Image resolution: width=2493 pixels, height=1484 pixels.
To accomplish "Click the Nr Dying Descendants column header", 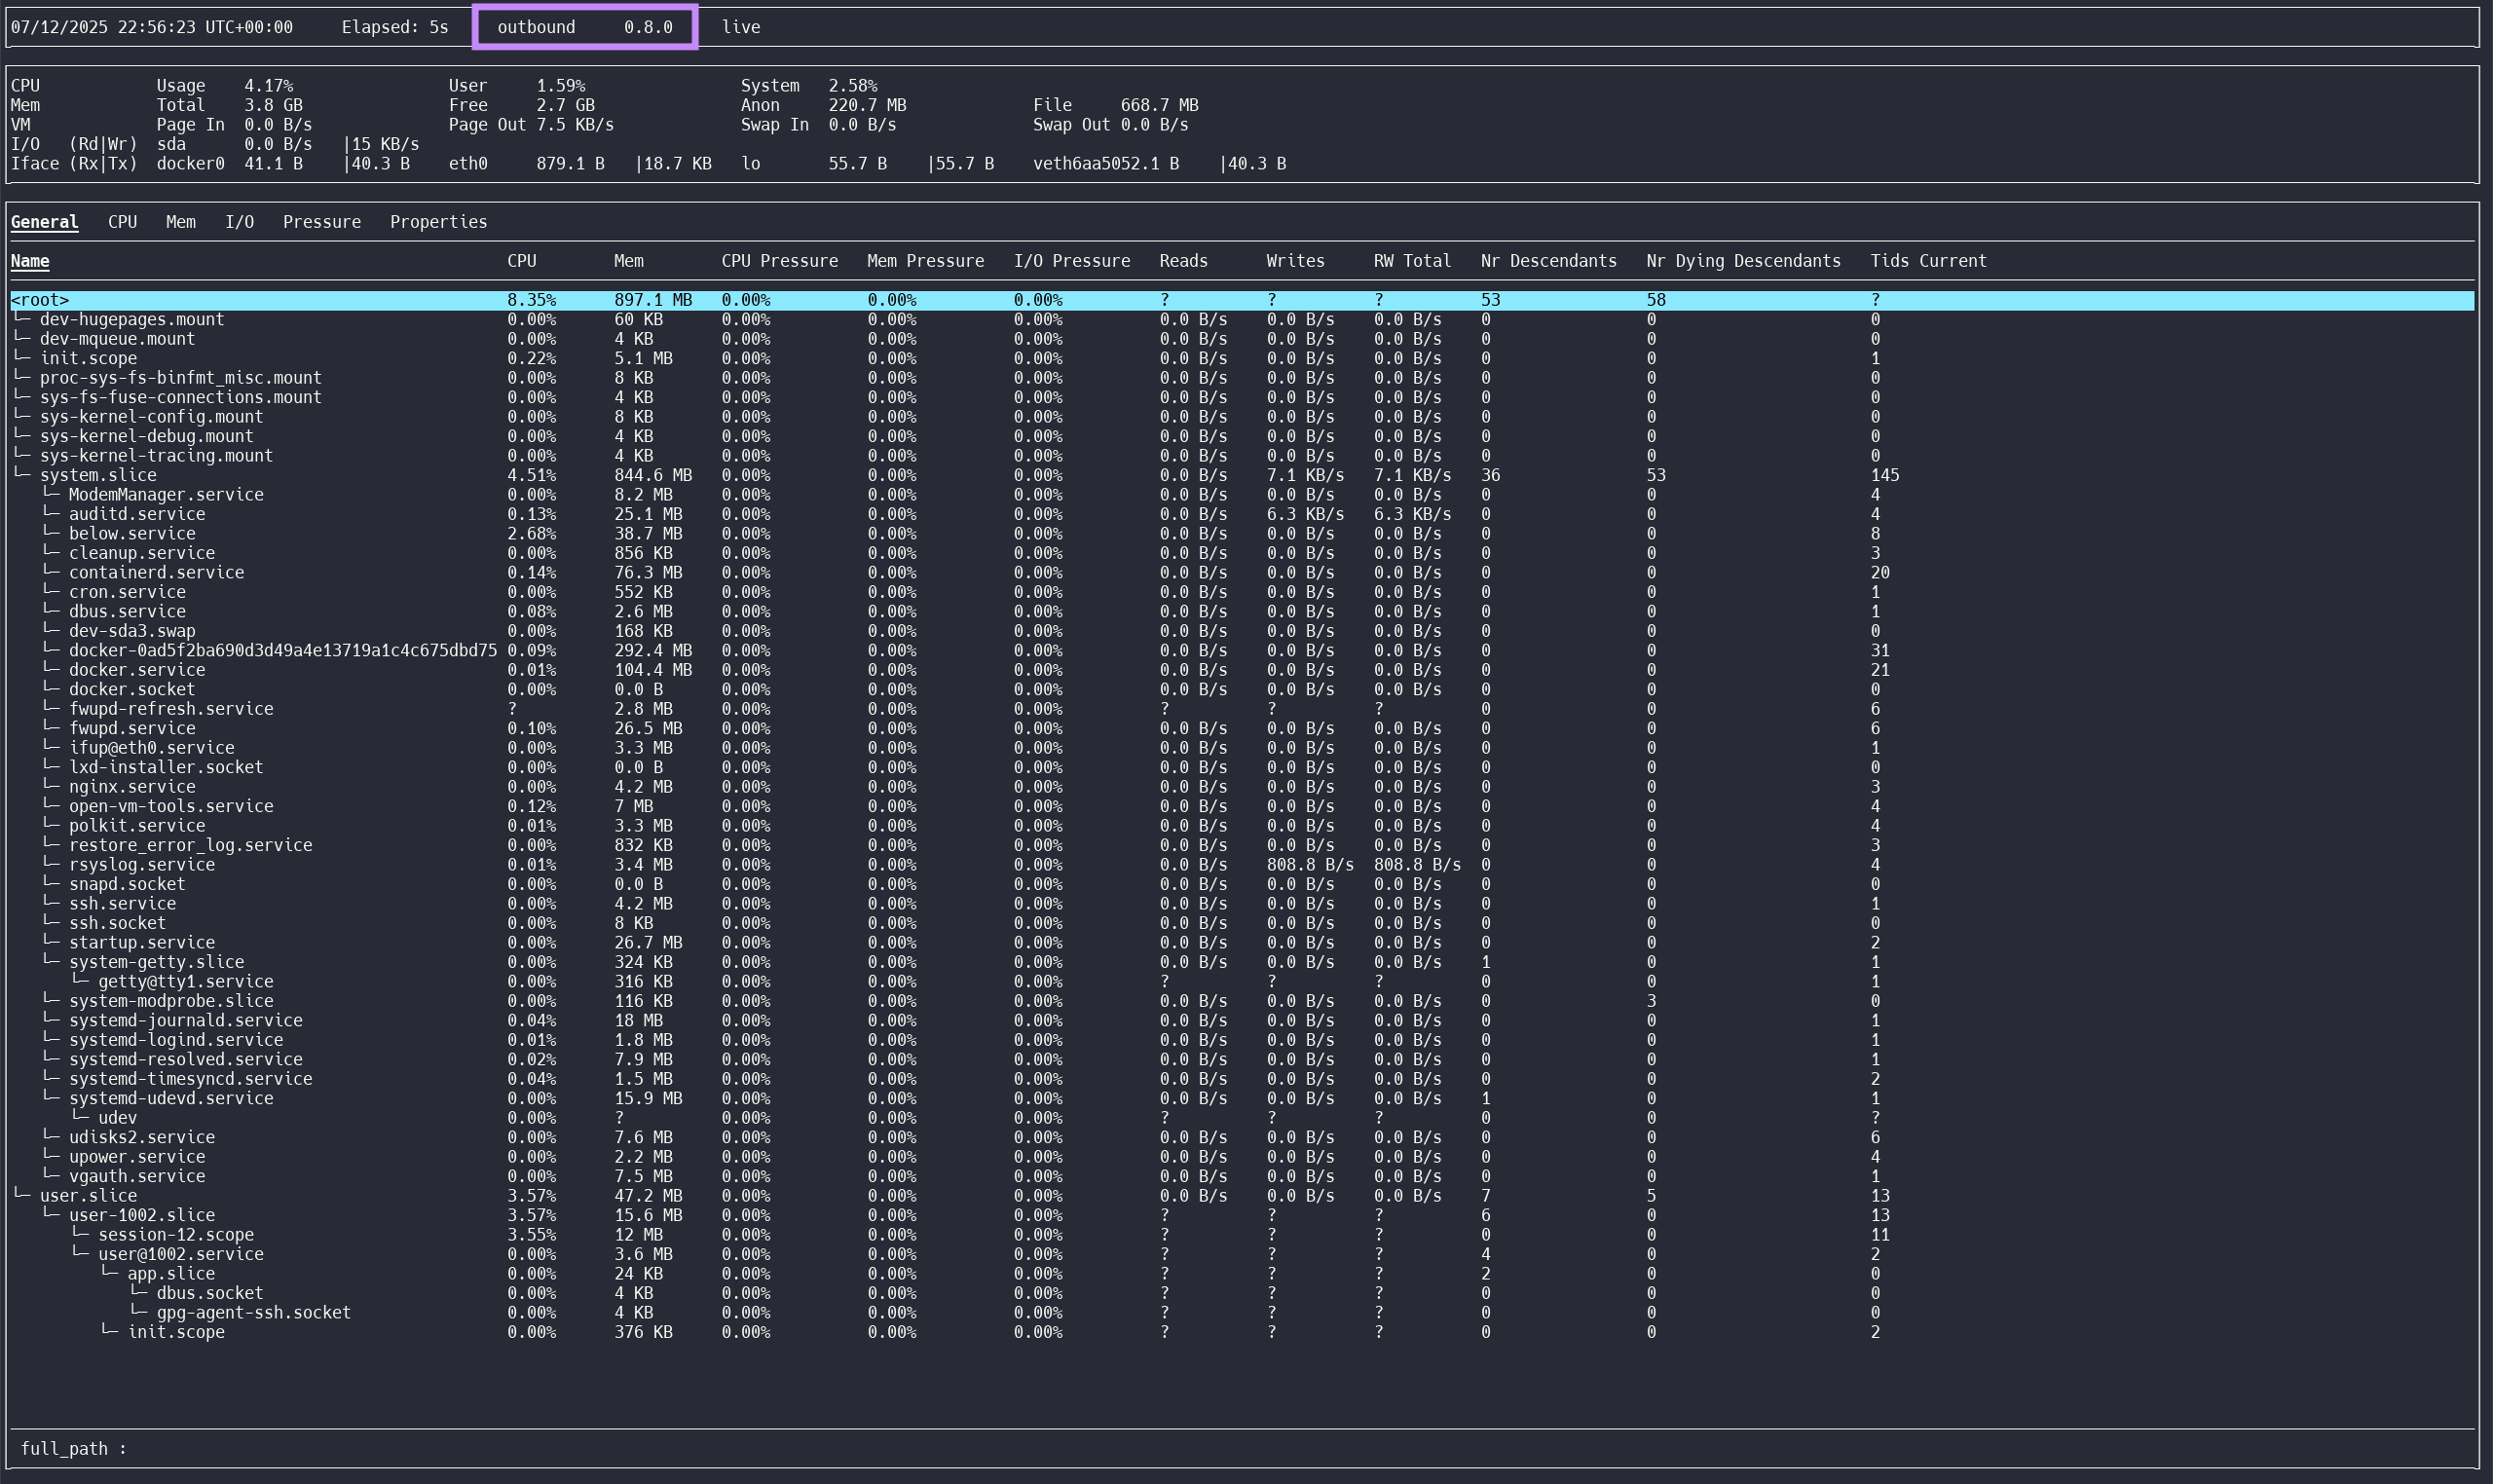I will (x=1742, y=261).
